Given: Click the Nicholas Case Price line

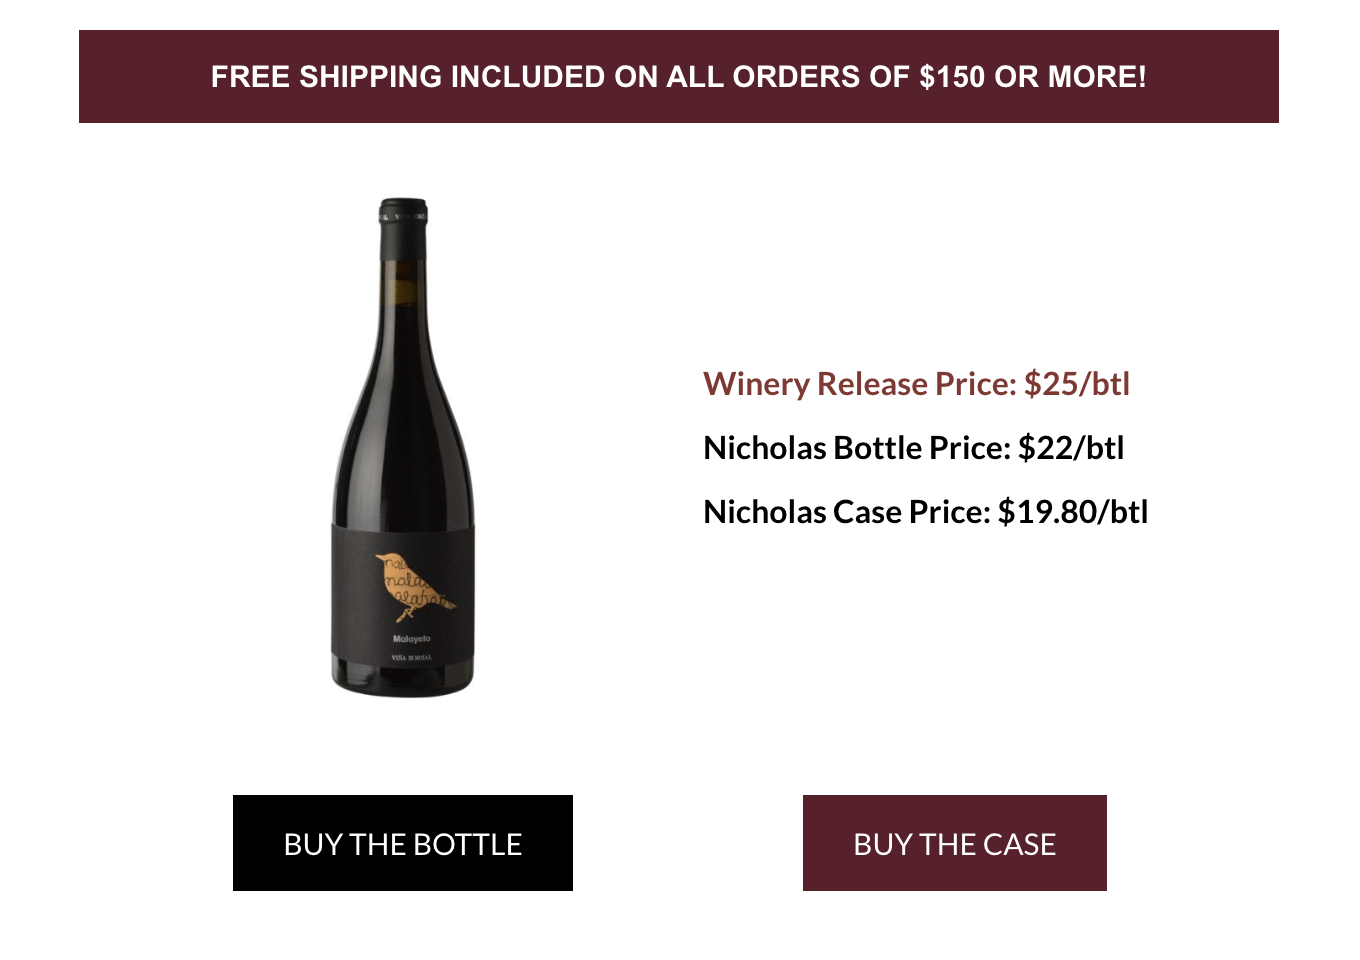Looking at the screenshot, I should pyautogui.click(x=926, y=512).
